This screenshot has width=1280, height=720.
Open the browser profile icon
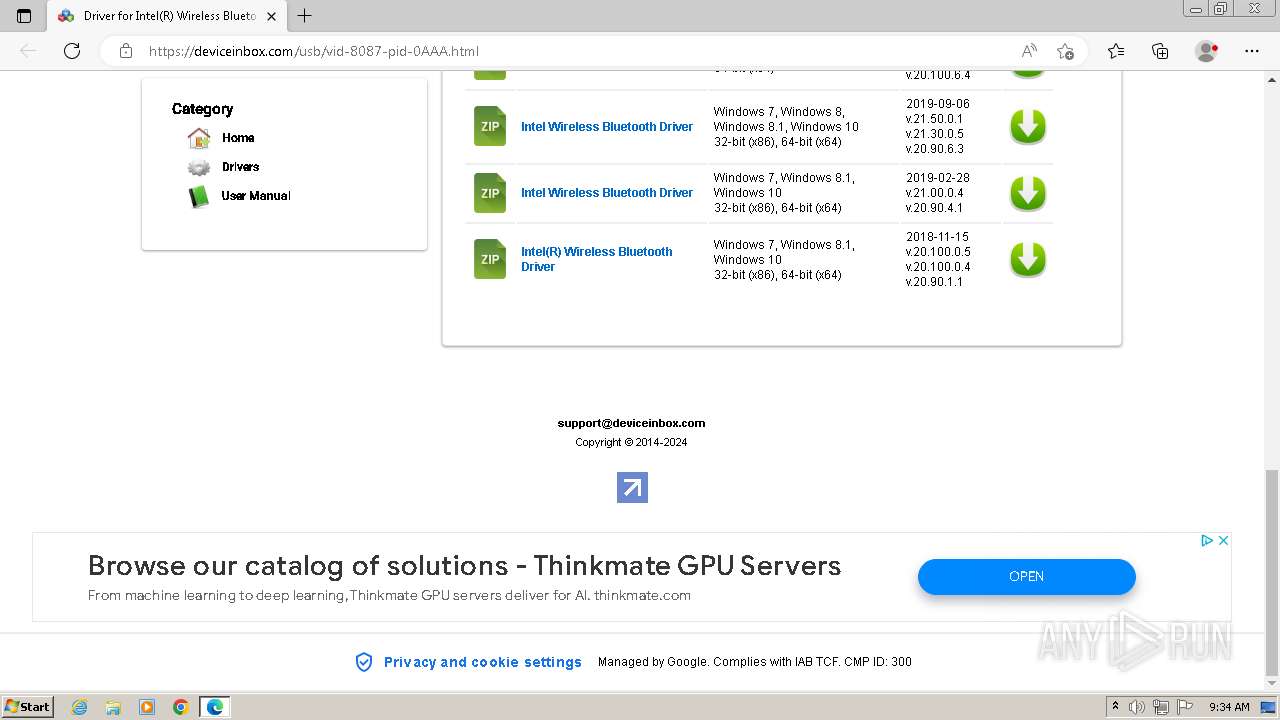tap(1206, 51)
